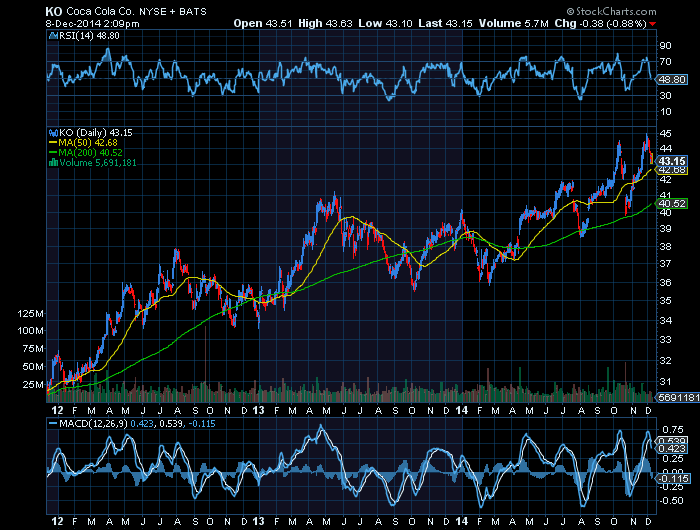Screen dimensions: 700x530
Task: Click the volume bars icon in legend
Action: coord(53,163)
